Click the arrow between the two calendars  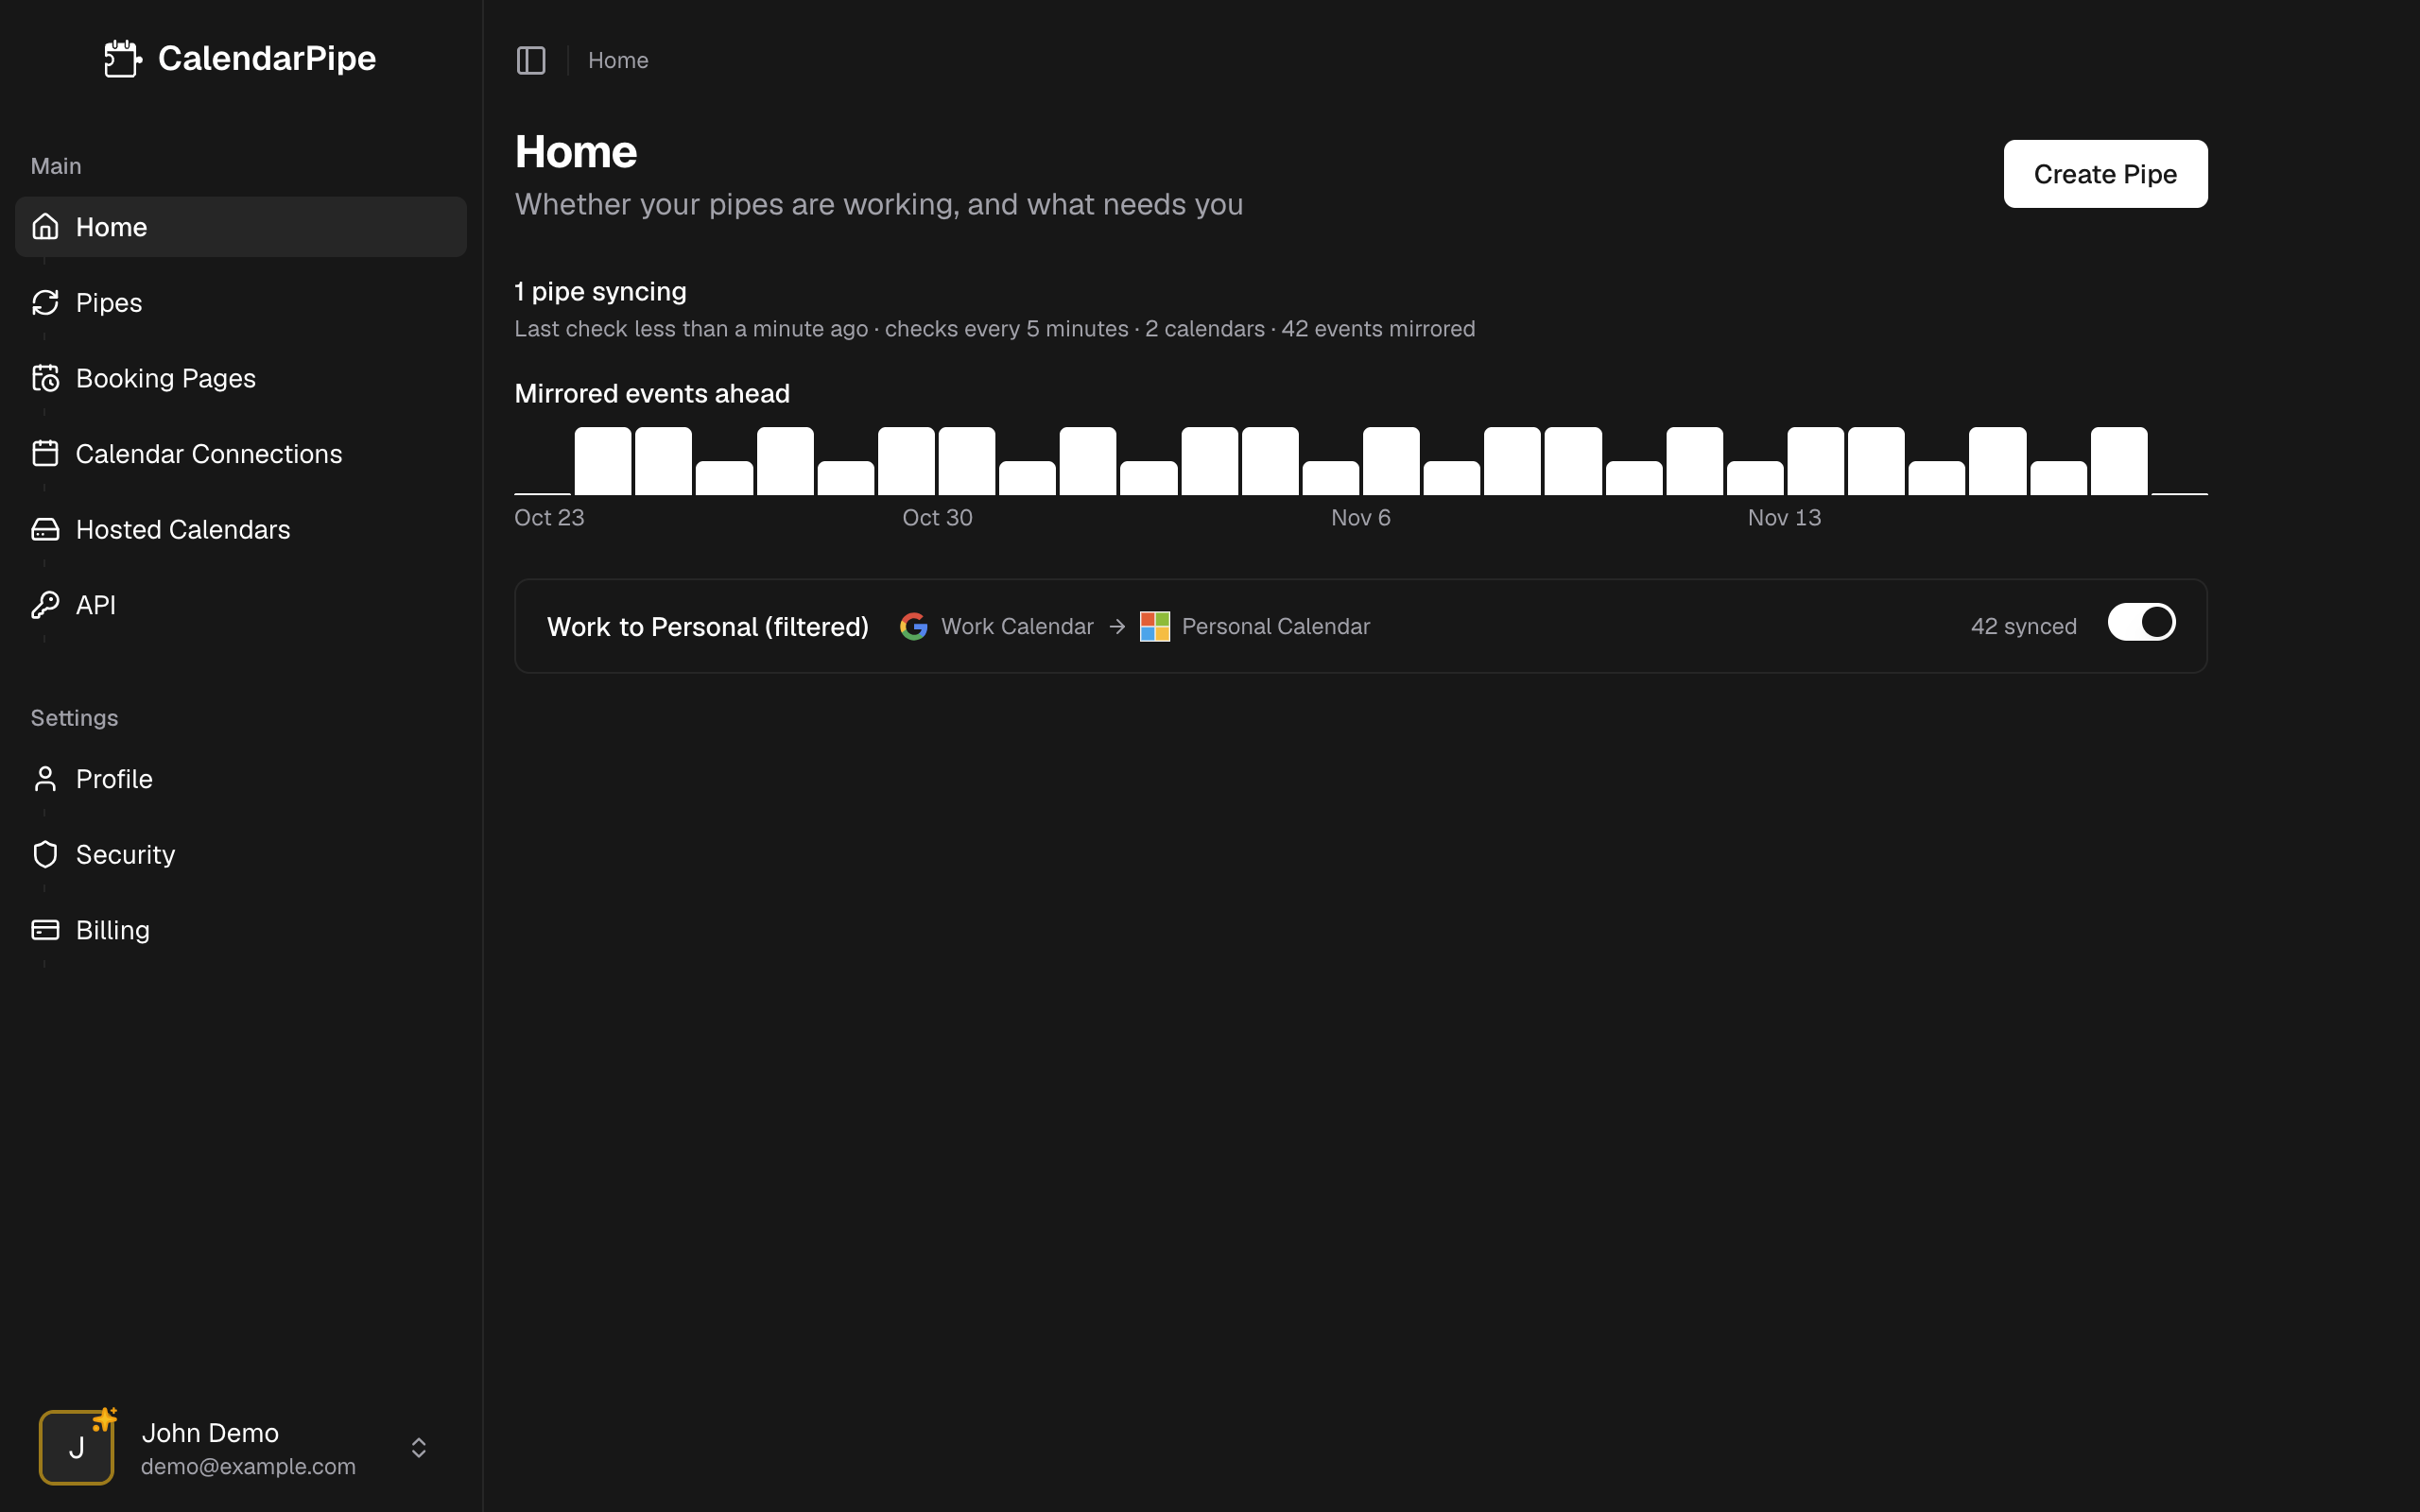tap(1117, 626)
